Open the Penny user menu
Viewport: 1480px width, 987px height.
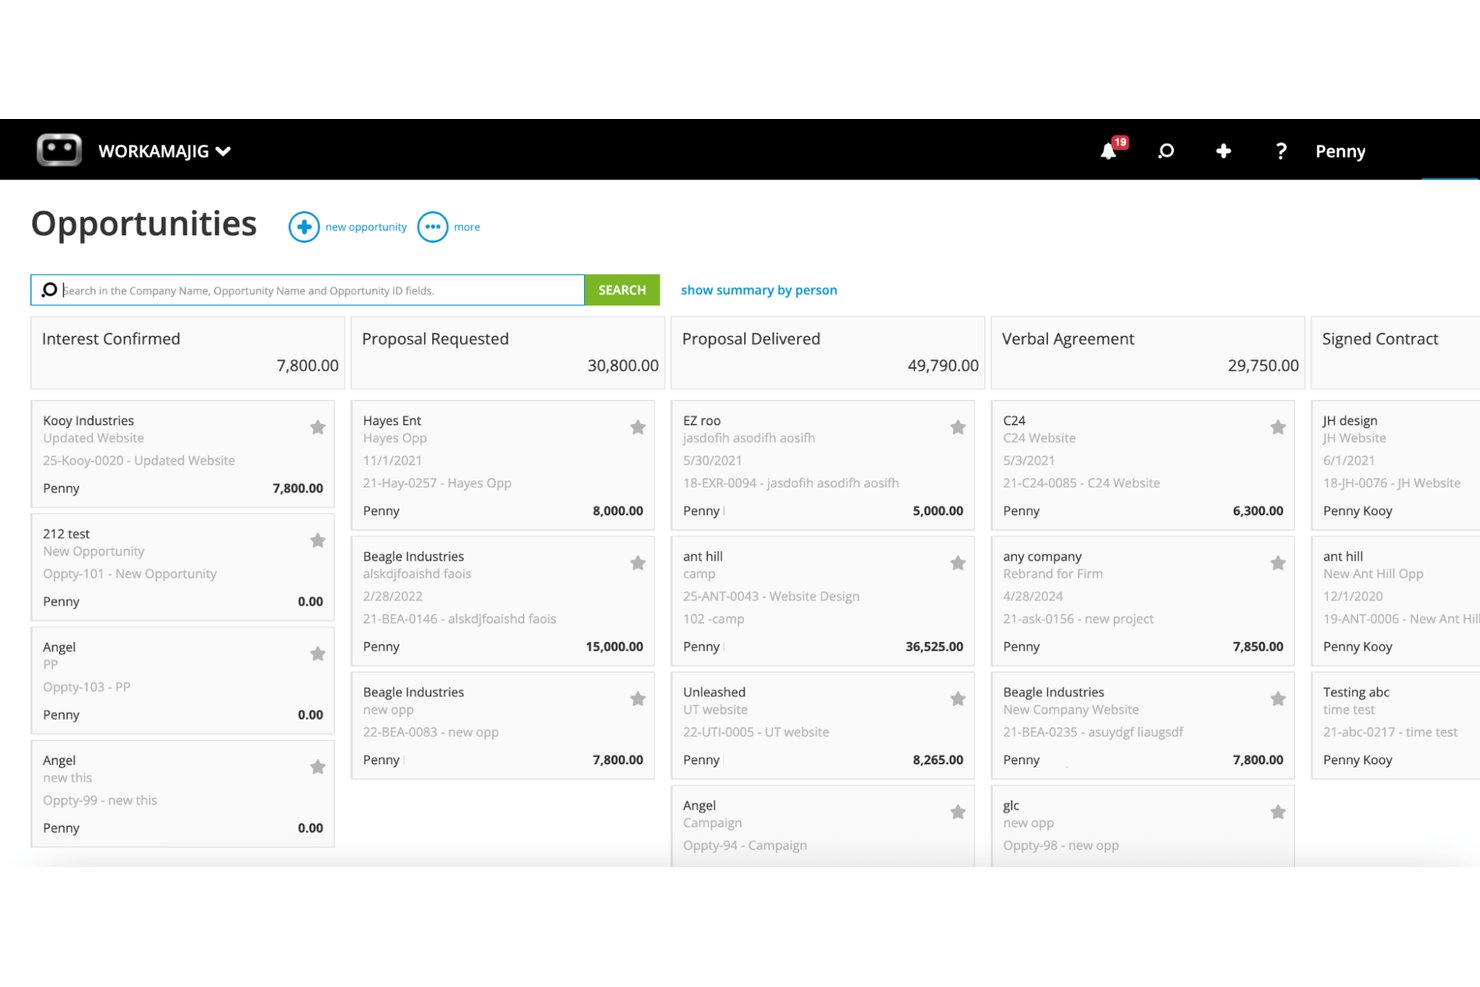(1340, 151)
